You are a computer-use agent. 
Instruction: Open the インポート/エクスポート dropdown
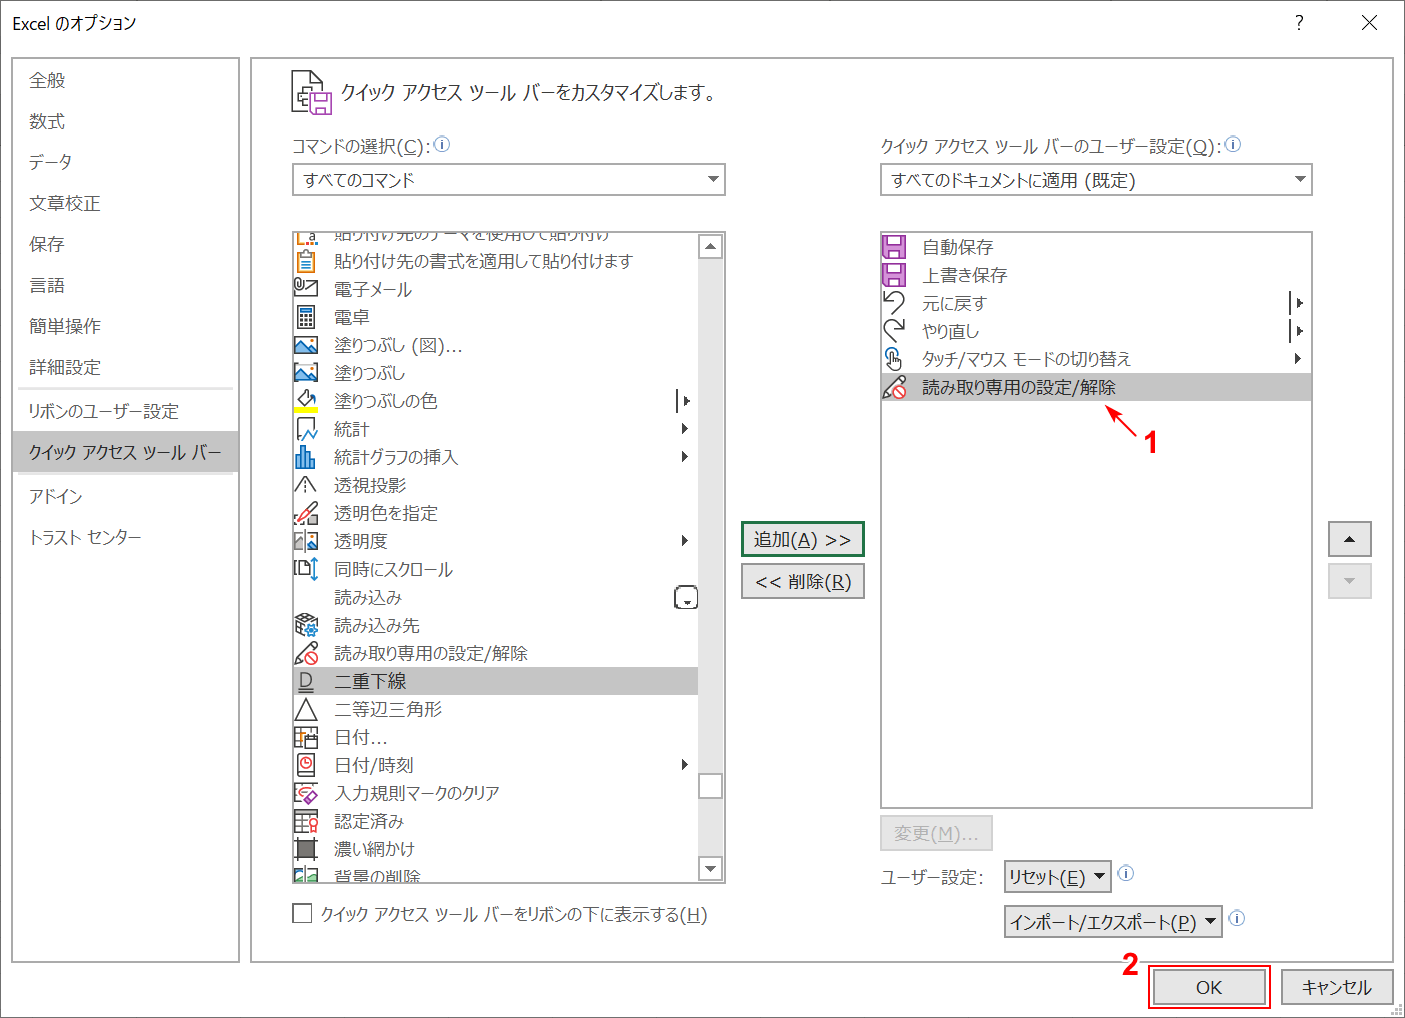(1112, 921)
